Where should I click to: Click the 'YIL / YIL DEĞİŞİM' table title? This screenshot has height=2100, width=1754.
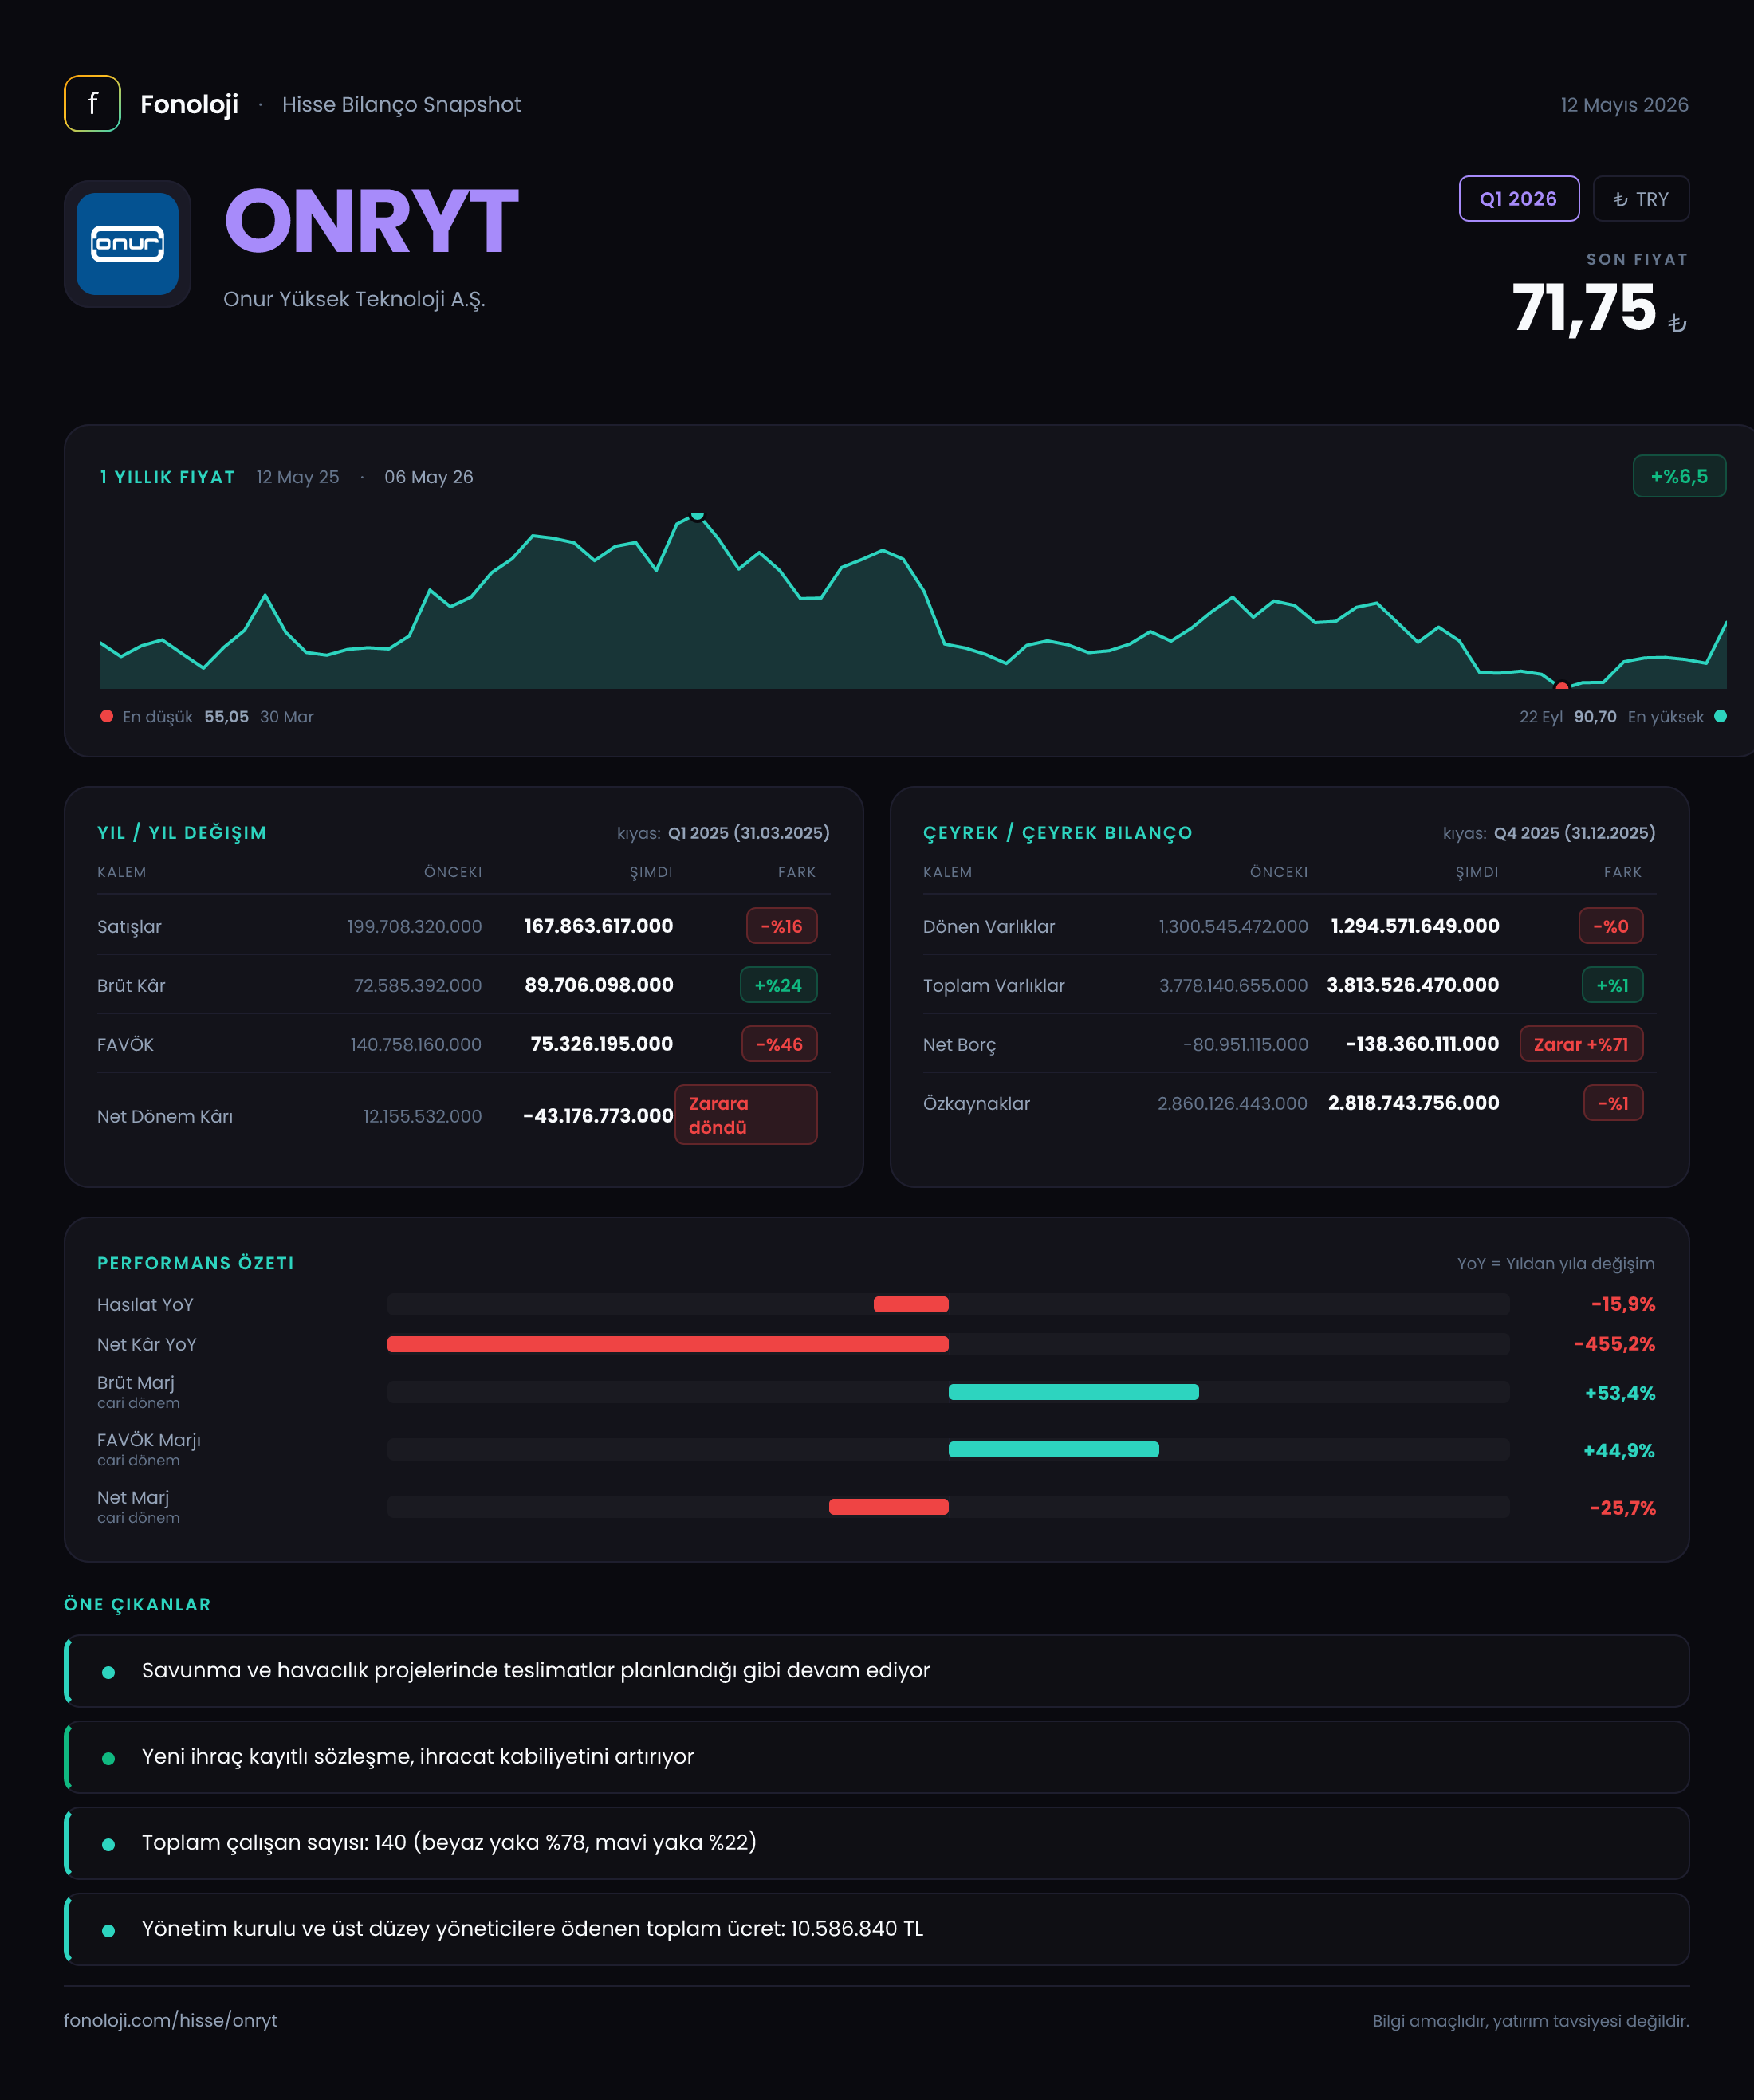tap(182, 833)
